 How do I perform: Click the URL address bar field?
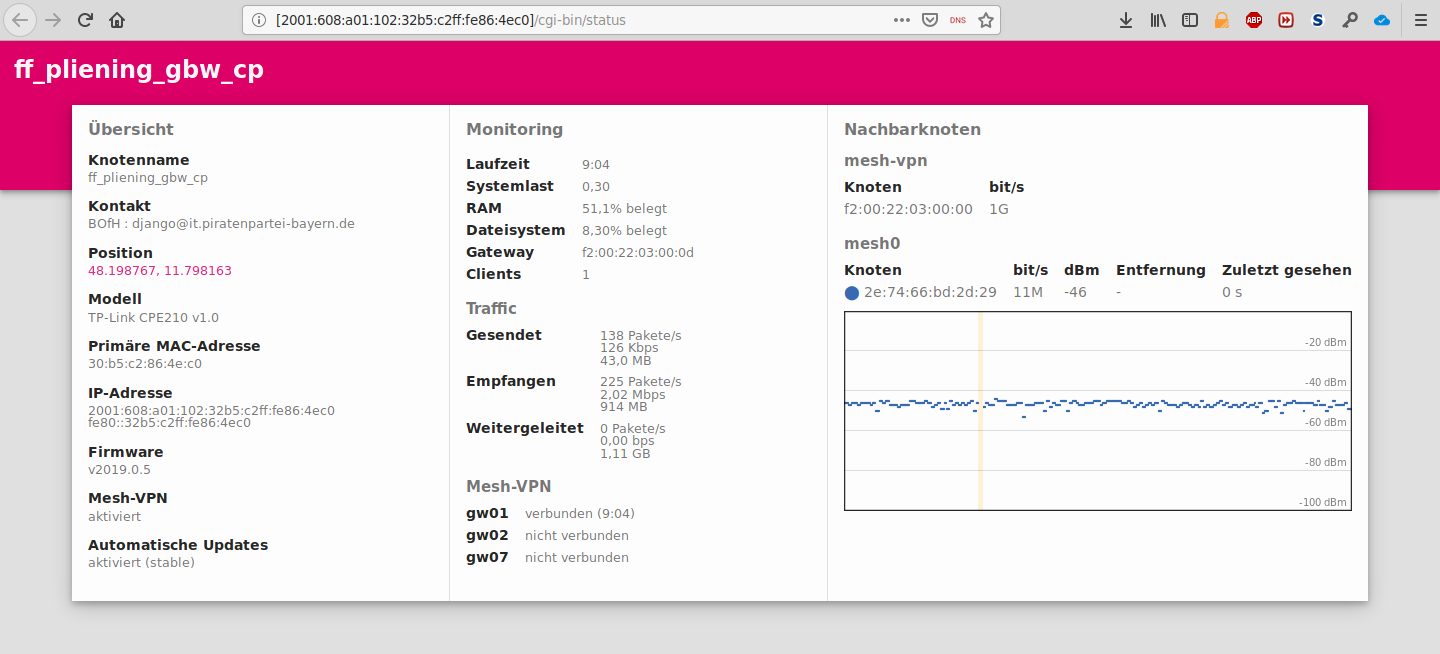[x=580, y=20]
